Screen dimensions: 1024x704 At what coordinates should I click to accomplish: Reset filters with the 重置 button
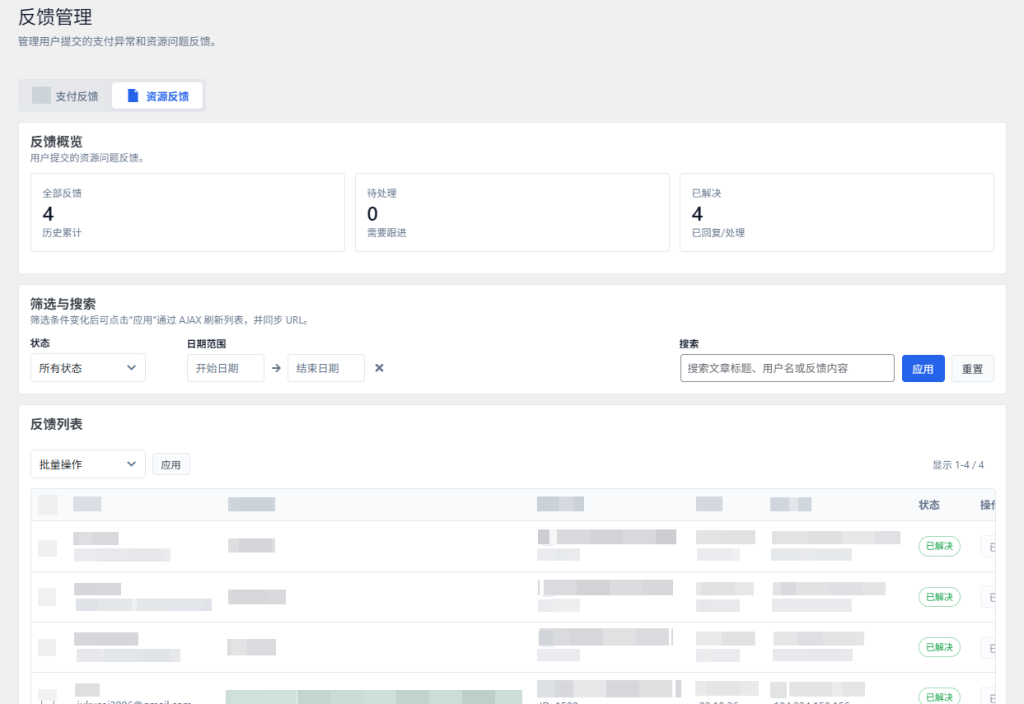click(x=972, y=369)
